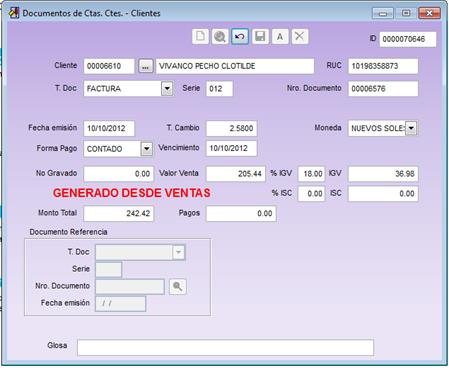This screenshot has width=449, height=368.
Task: Click the Pagos field
Action: click(241, 213)
